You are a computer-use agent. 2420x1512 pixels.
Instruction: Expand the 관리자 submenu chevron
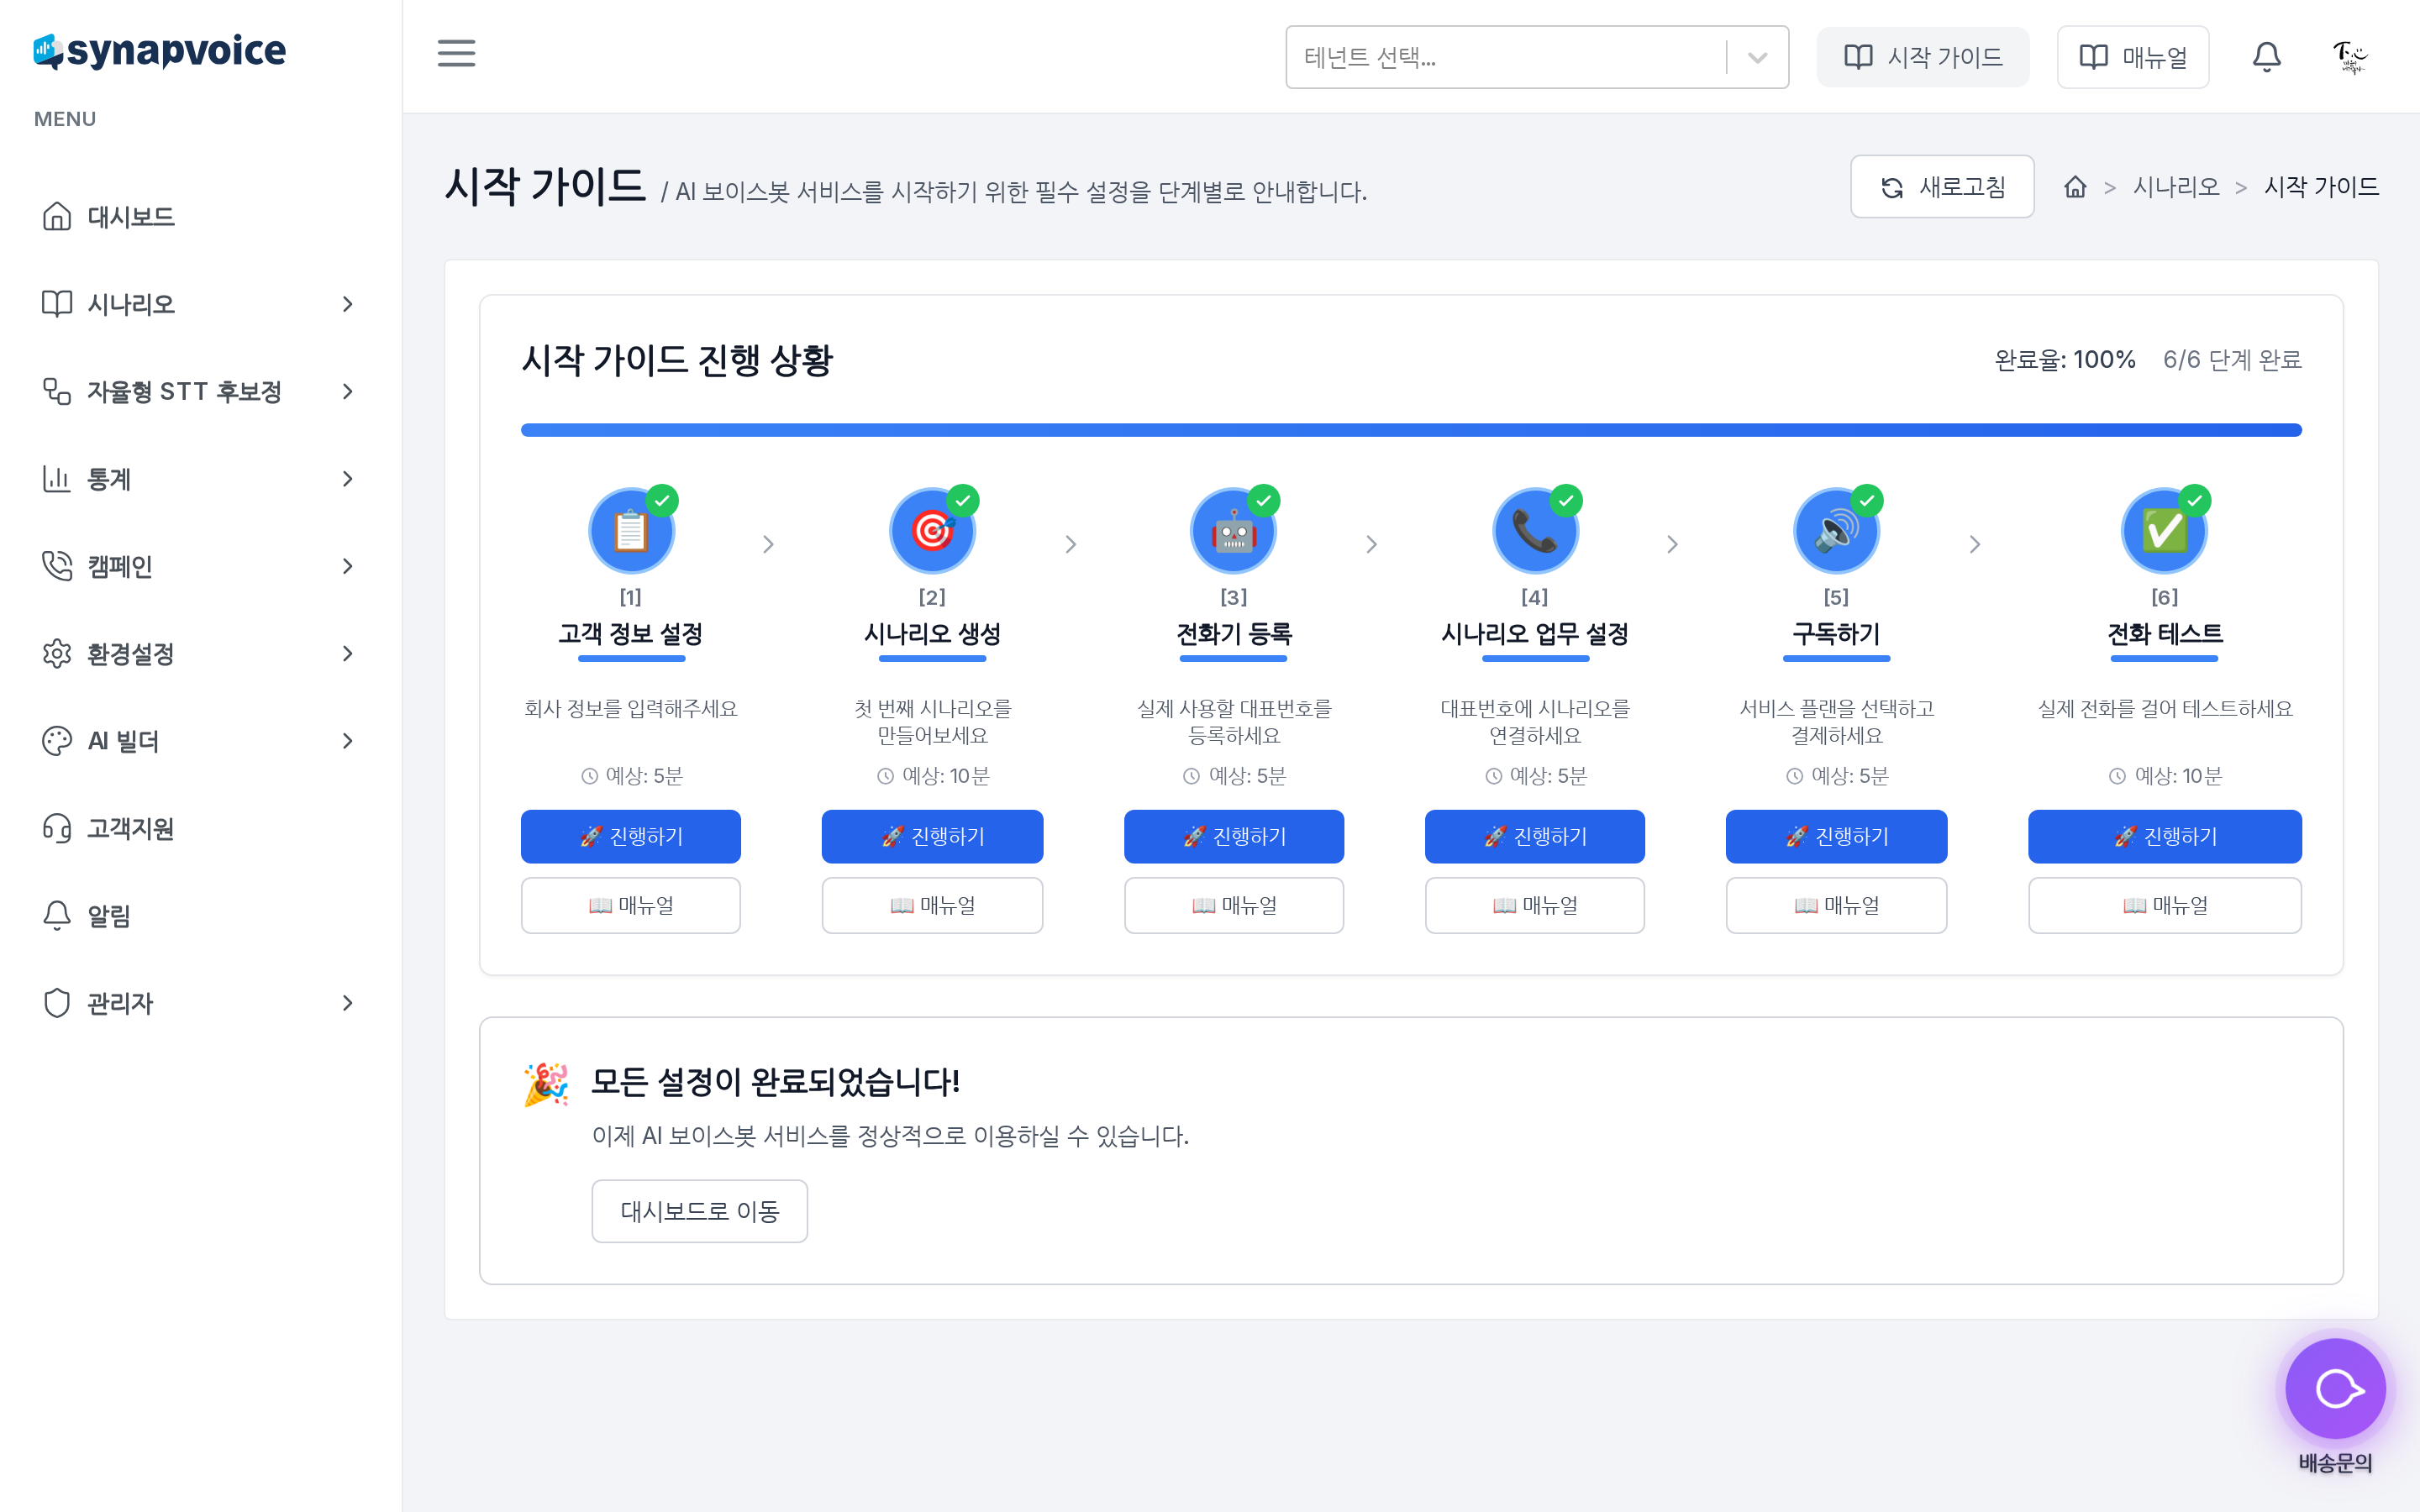click(x=347, y=1003)
